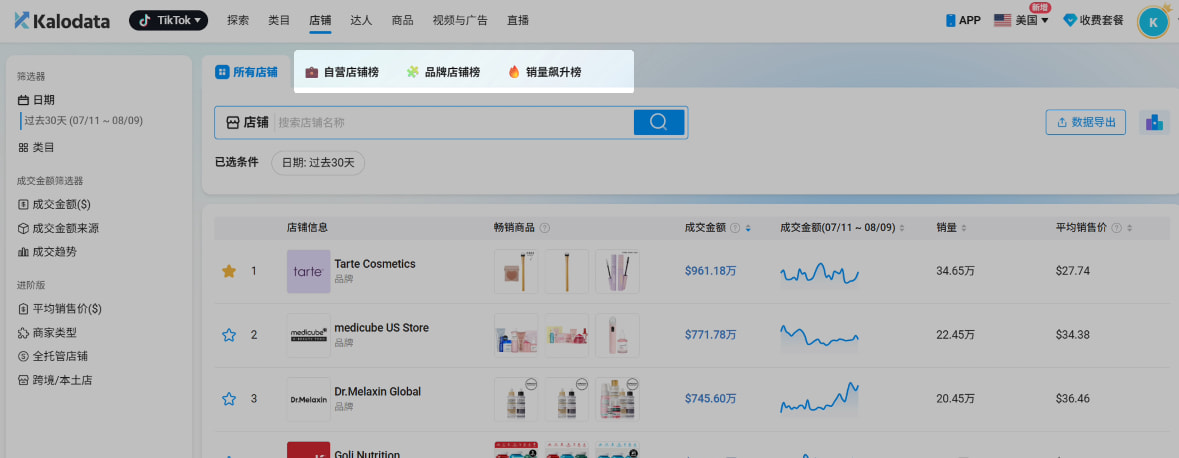Open the 达人 menu

361,20
